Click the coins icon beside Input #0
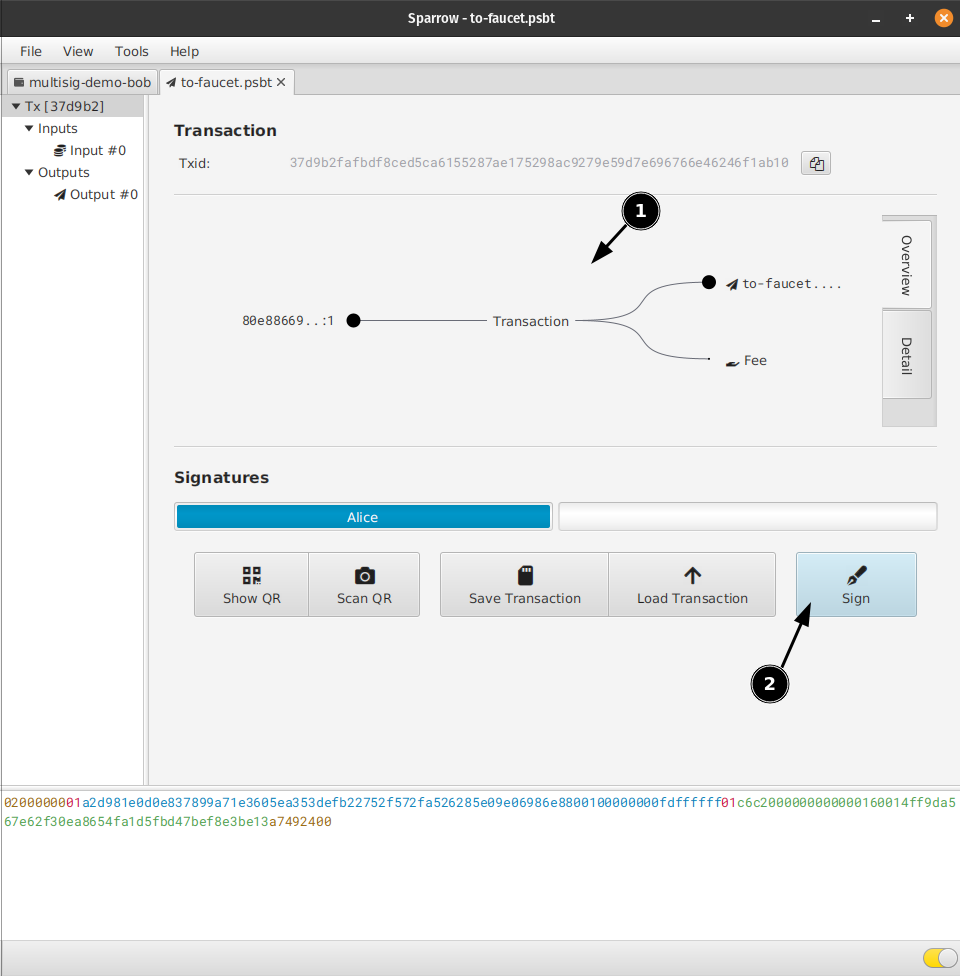The image size is (960, 976). (x=60, y=151)
